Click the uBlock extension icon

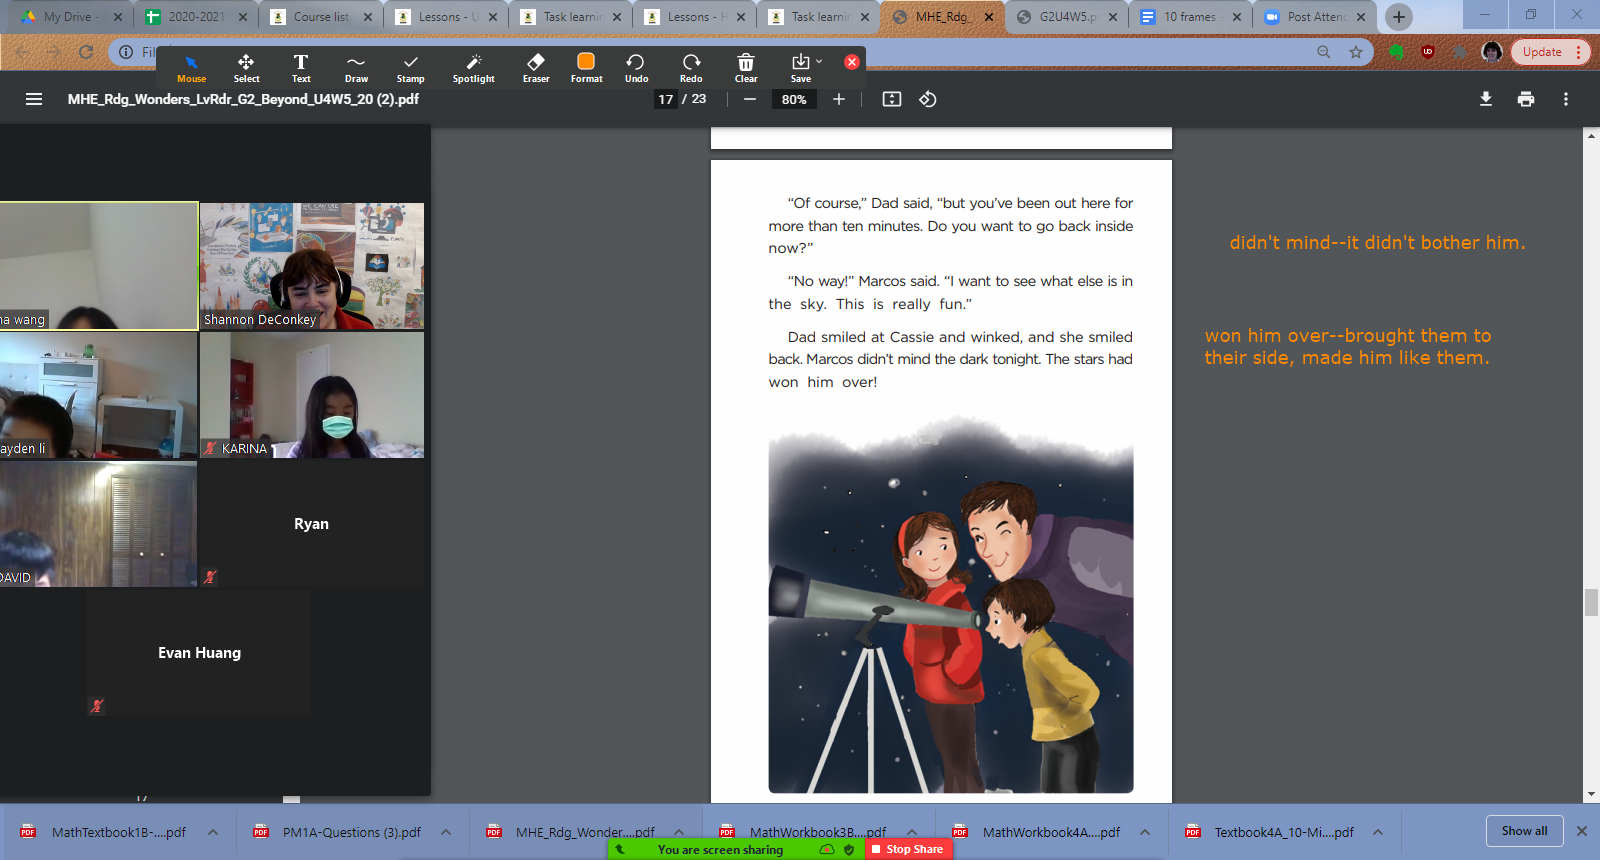1428,52
